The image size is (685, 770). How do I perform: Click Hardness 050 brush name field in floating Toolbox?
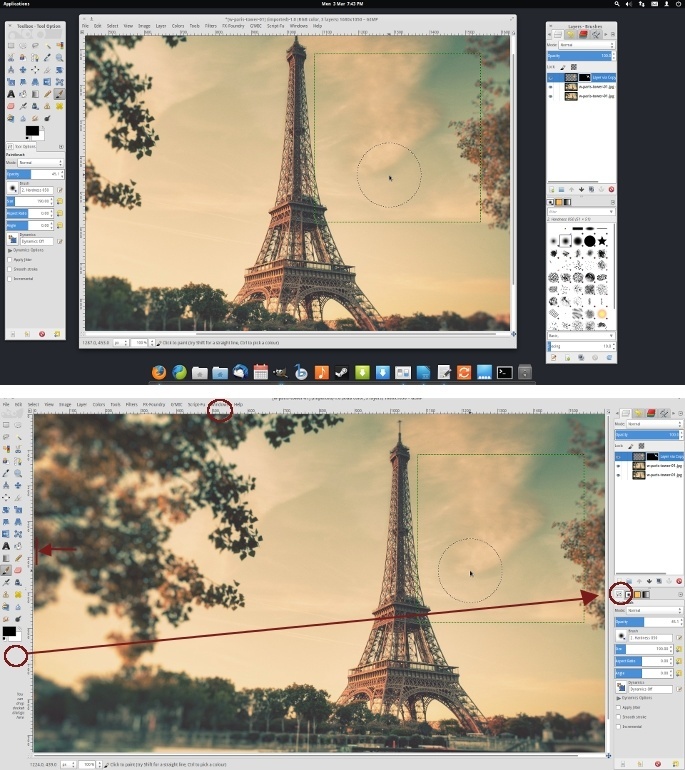point(37,190)
